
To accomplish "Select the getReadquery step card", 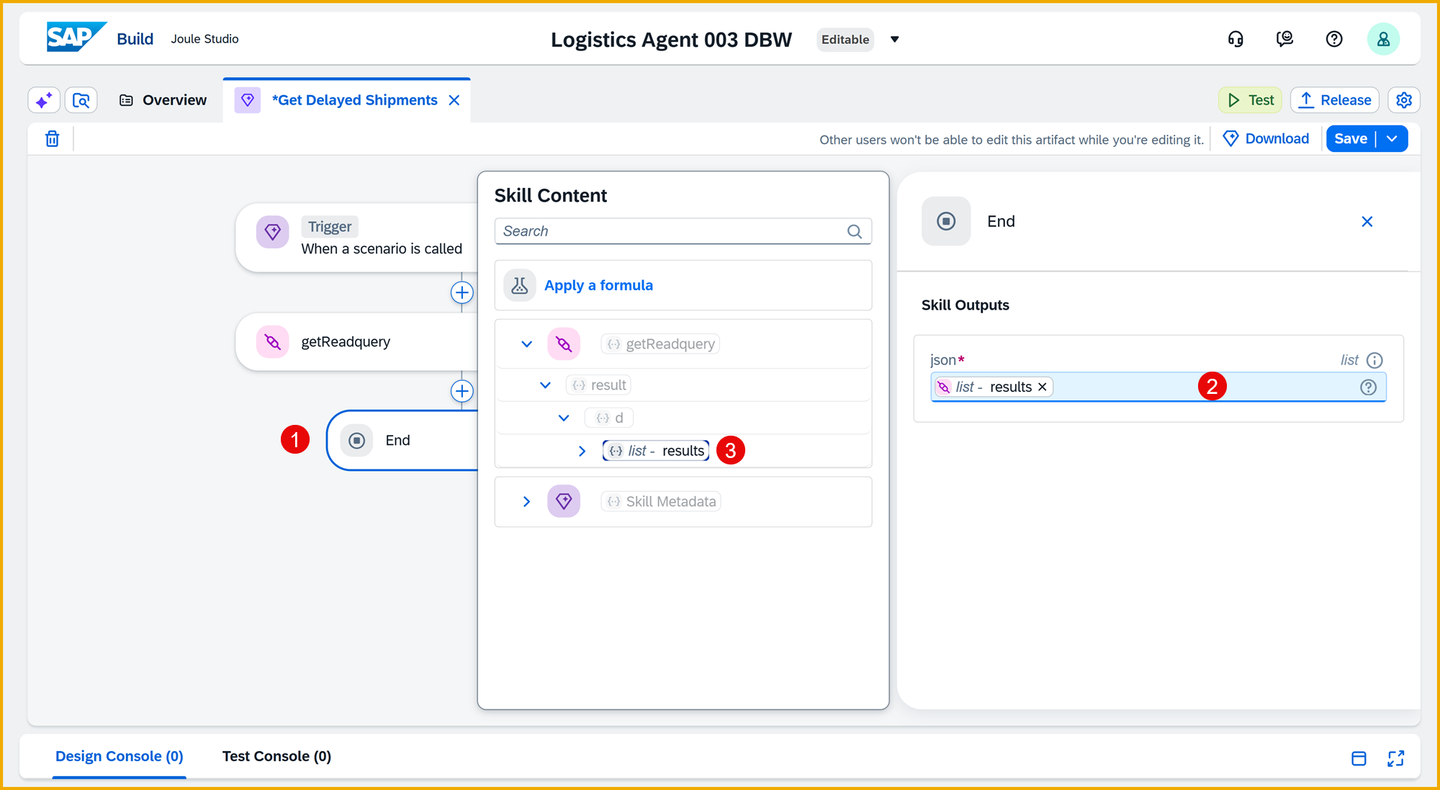I will [356, 342].
